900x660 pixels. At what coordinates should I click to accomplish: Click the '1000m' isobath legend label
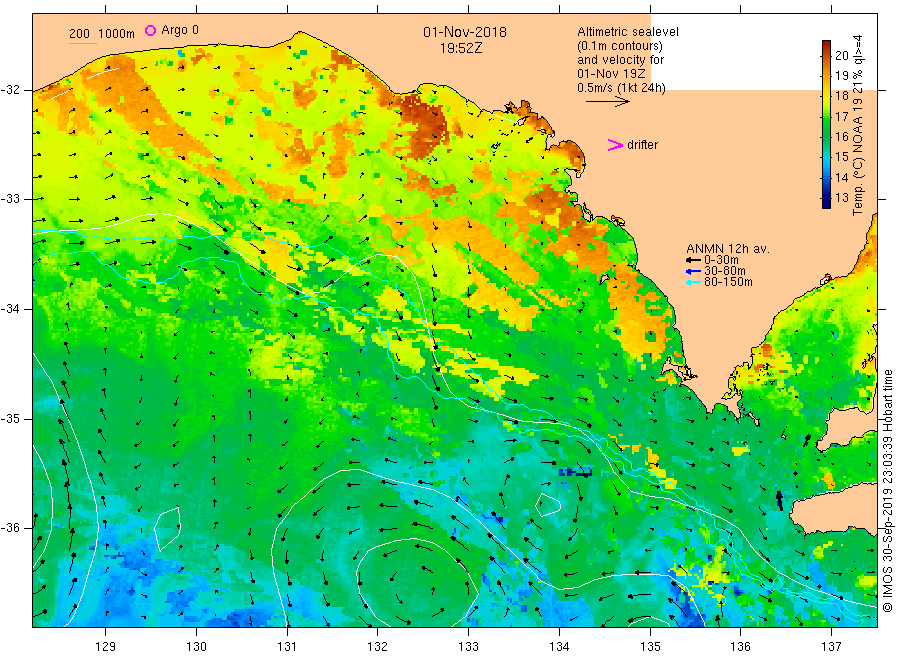coord(117,33)
